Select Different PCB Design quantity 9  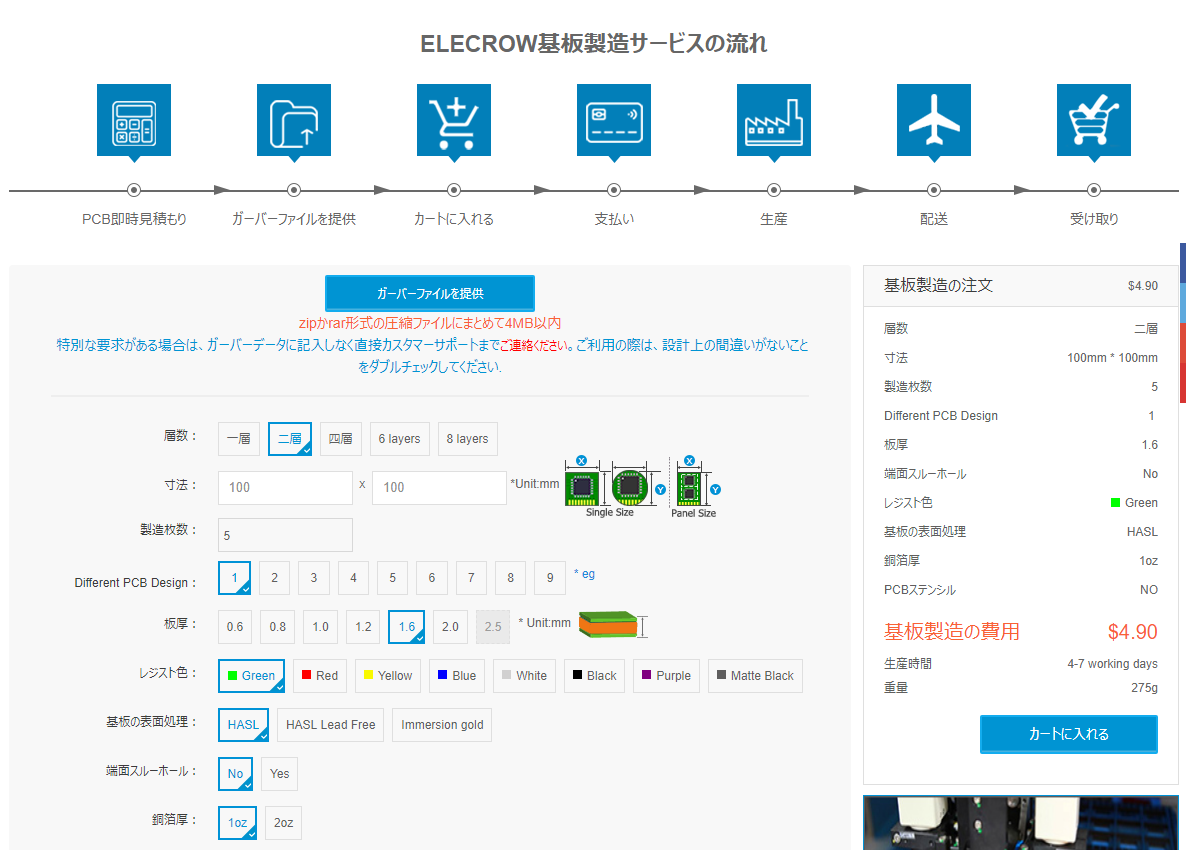point(550,578)
